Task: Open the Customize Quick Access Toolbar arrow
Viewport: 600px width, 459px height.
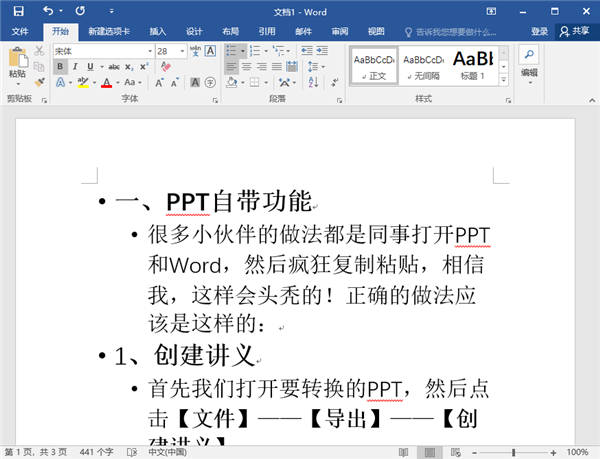Action: click(111, 11)
